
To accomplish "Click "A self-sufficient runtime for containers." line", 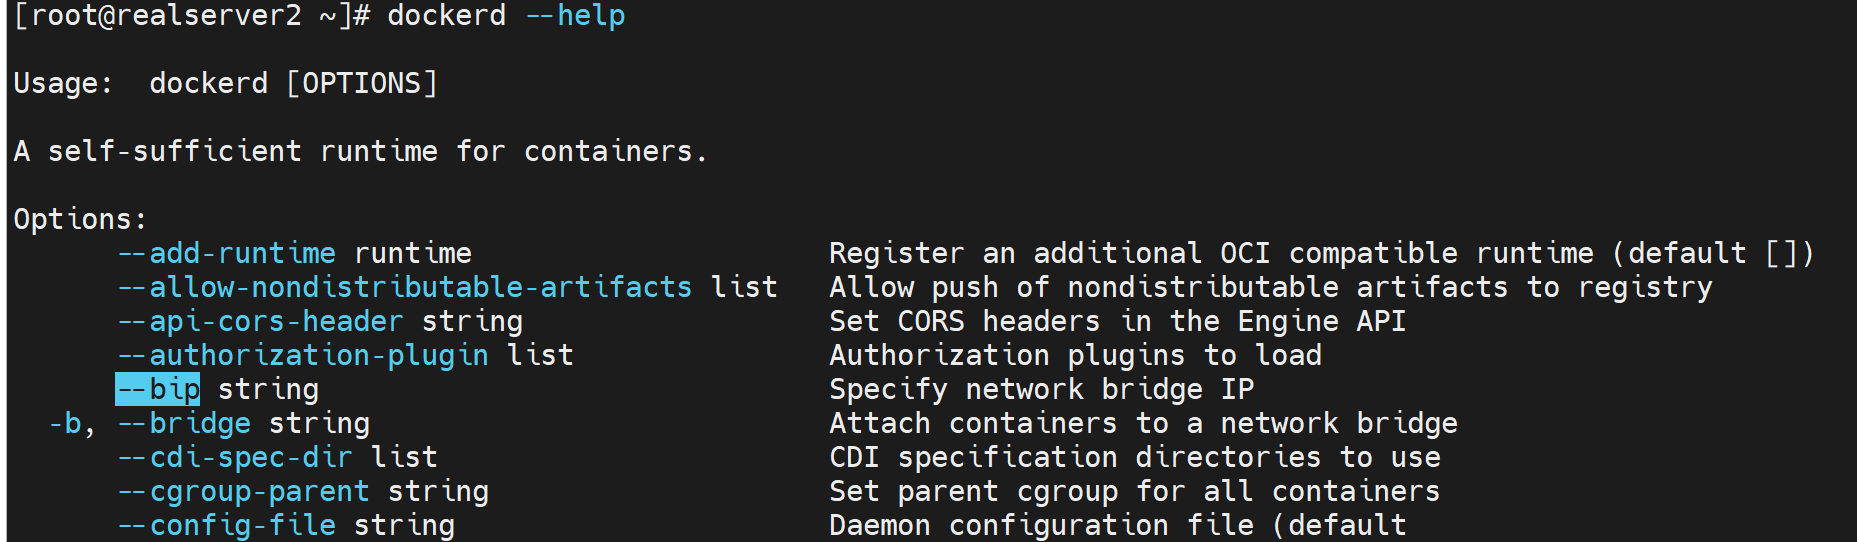I will 360,151.
